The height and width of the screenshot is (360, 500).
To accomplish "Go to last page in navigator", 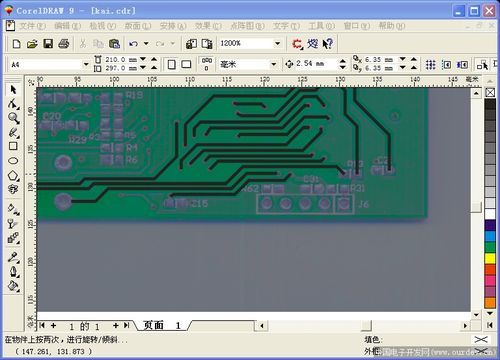I will coord(127,325).
